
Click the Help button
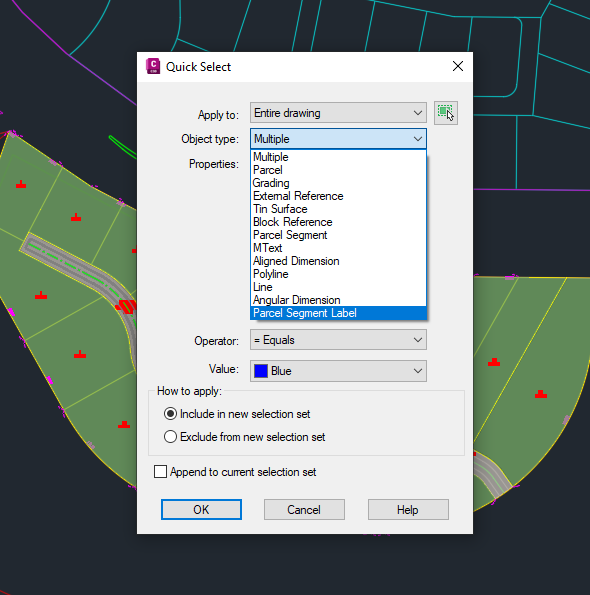(x=408, y=509)
